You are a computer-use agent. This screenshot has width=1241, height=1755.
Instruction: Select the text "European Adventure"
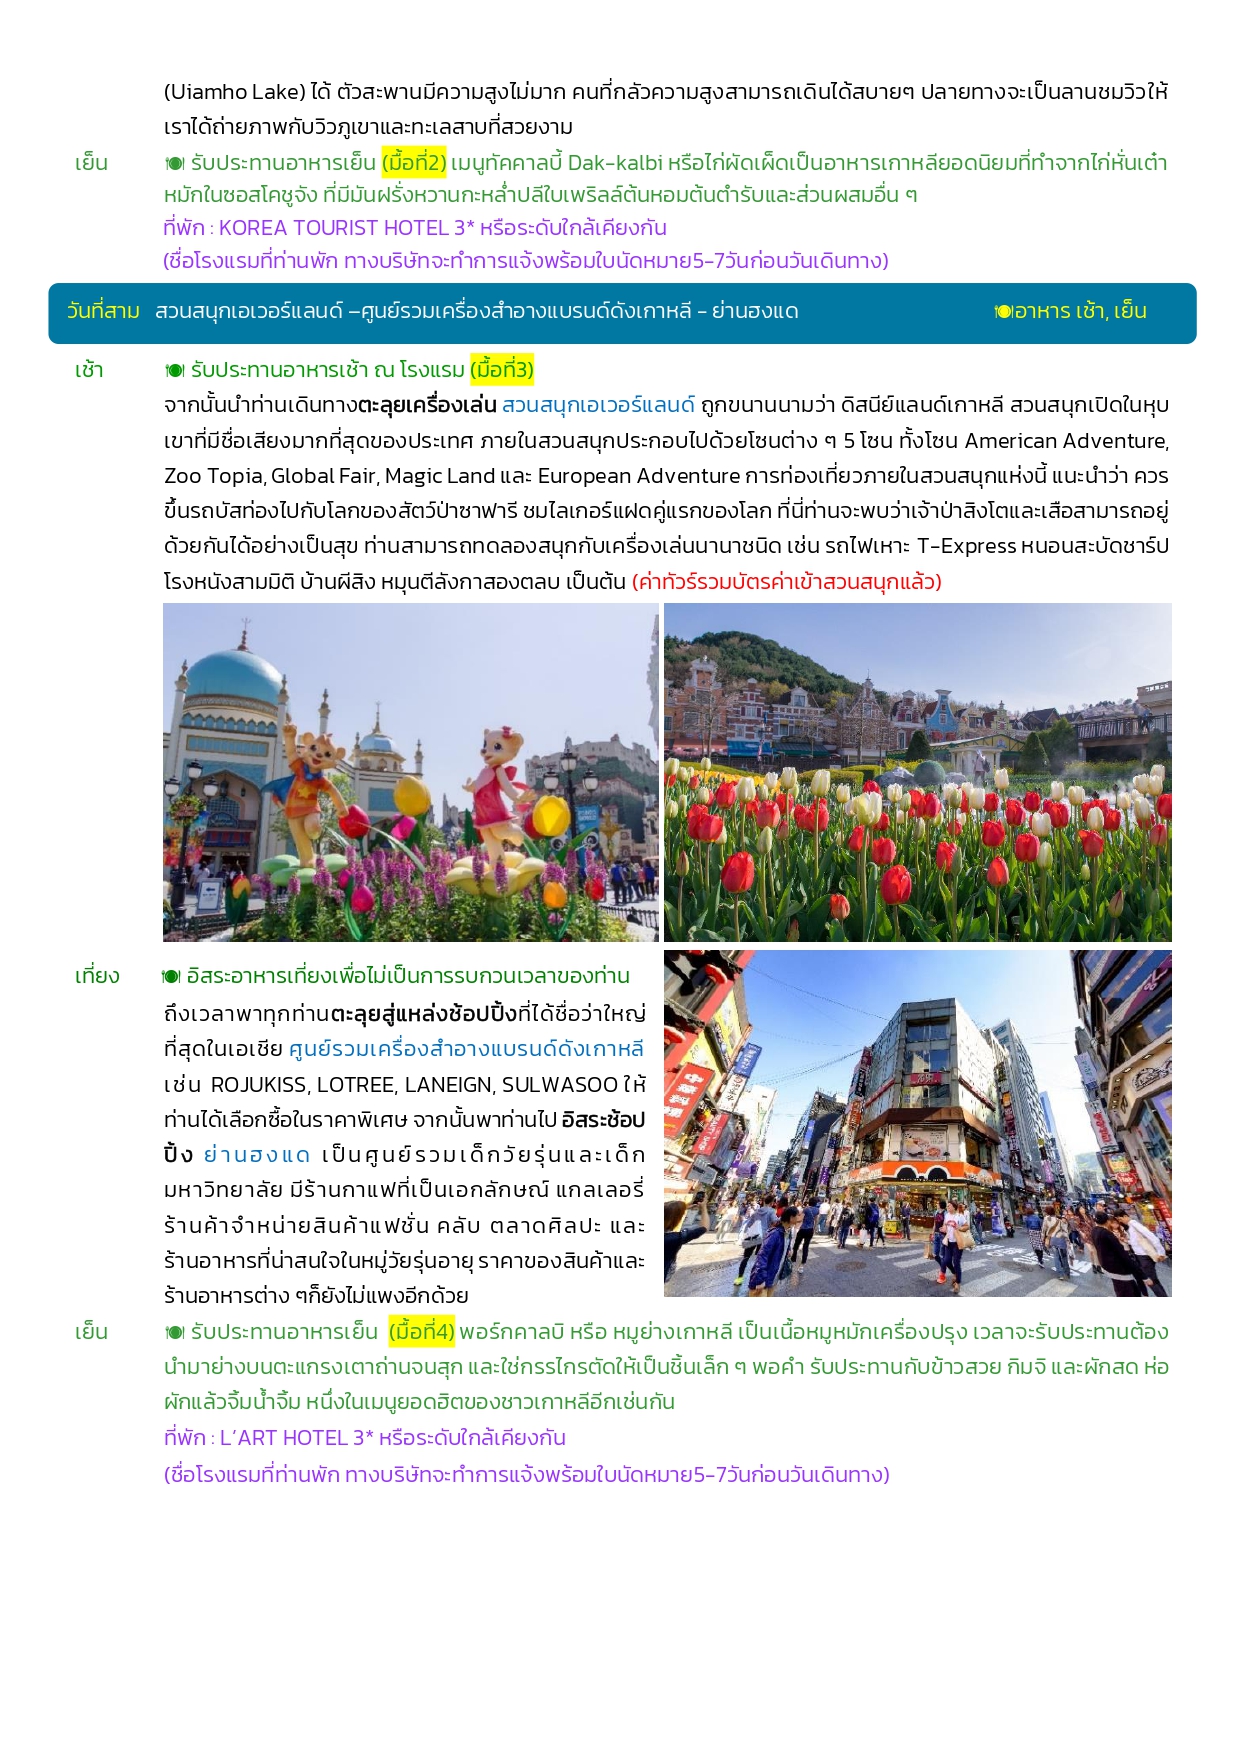pyautogui.click(x=639, y=476)
